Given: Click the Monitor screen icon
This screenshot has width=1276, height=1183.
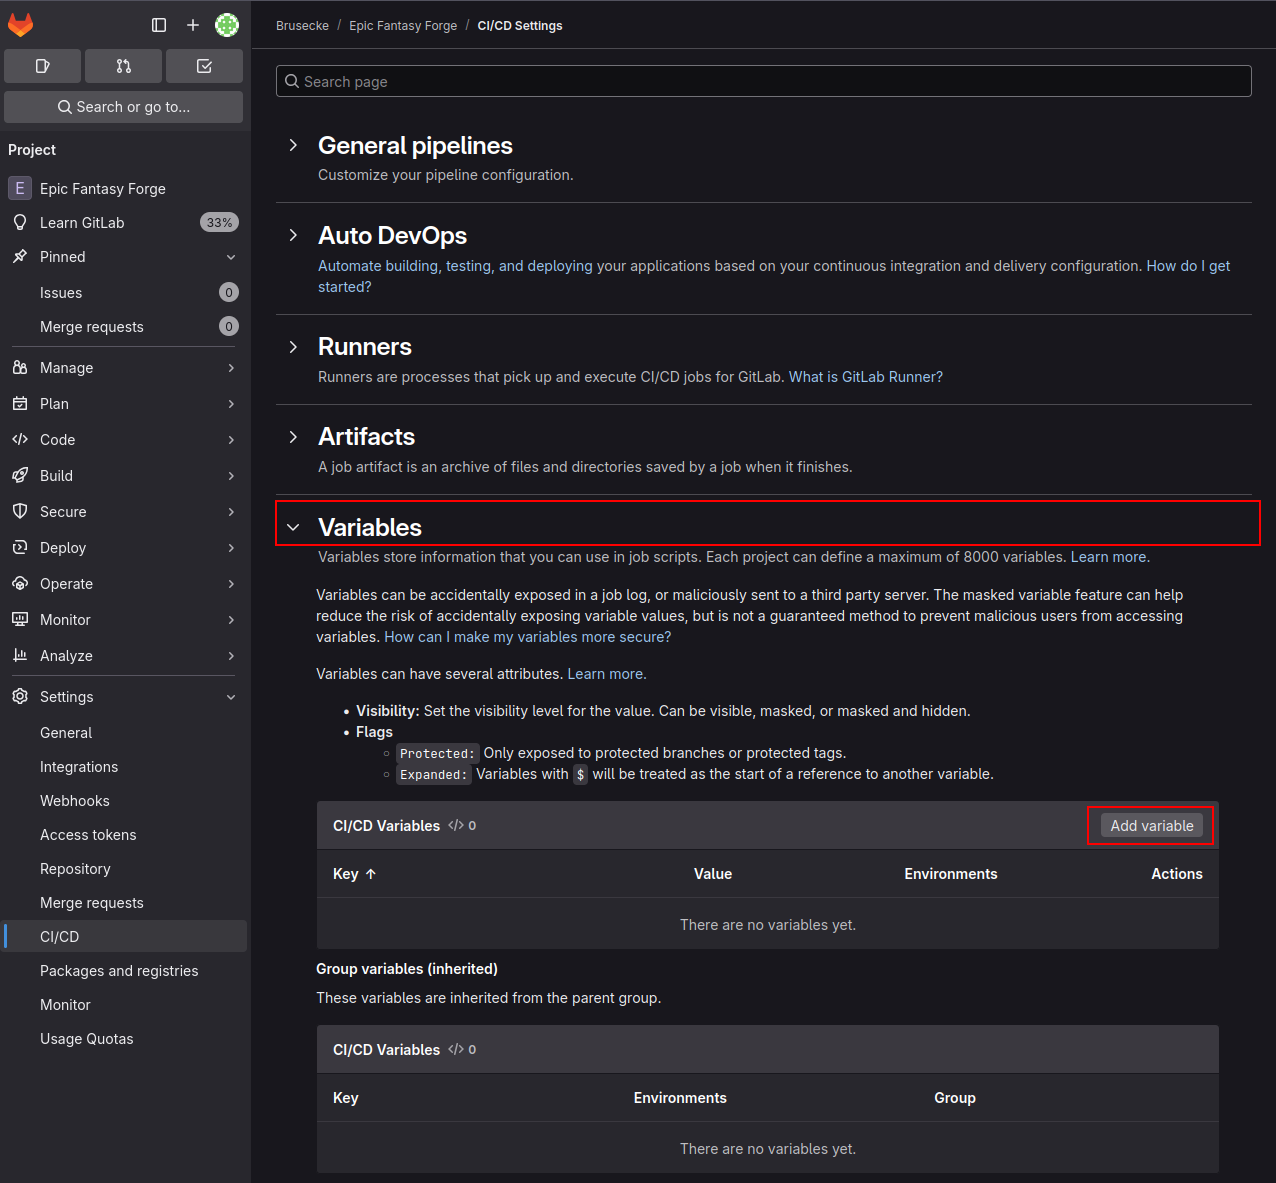Looking at the screenshot, I should click(20, 619).
